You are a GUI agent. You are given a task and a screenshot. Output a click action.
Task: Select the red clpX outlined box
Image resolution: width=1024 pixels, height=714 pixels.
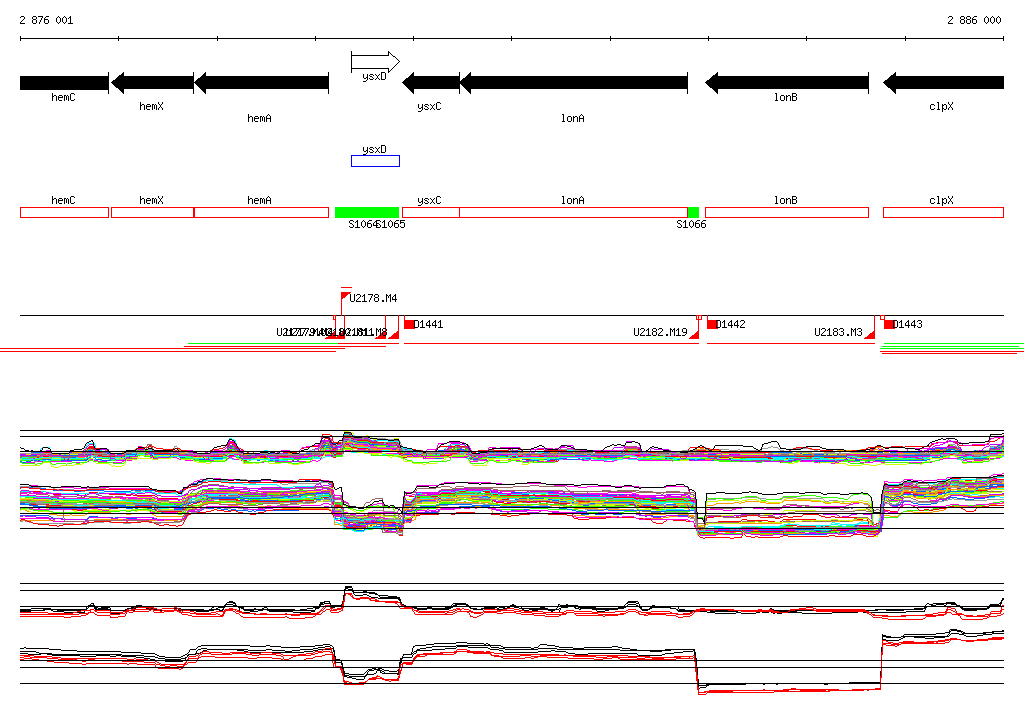[944, 212]
